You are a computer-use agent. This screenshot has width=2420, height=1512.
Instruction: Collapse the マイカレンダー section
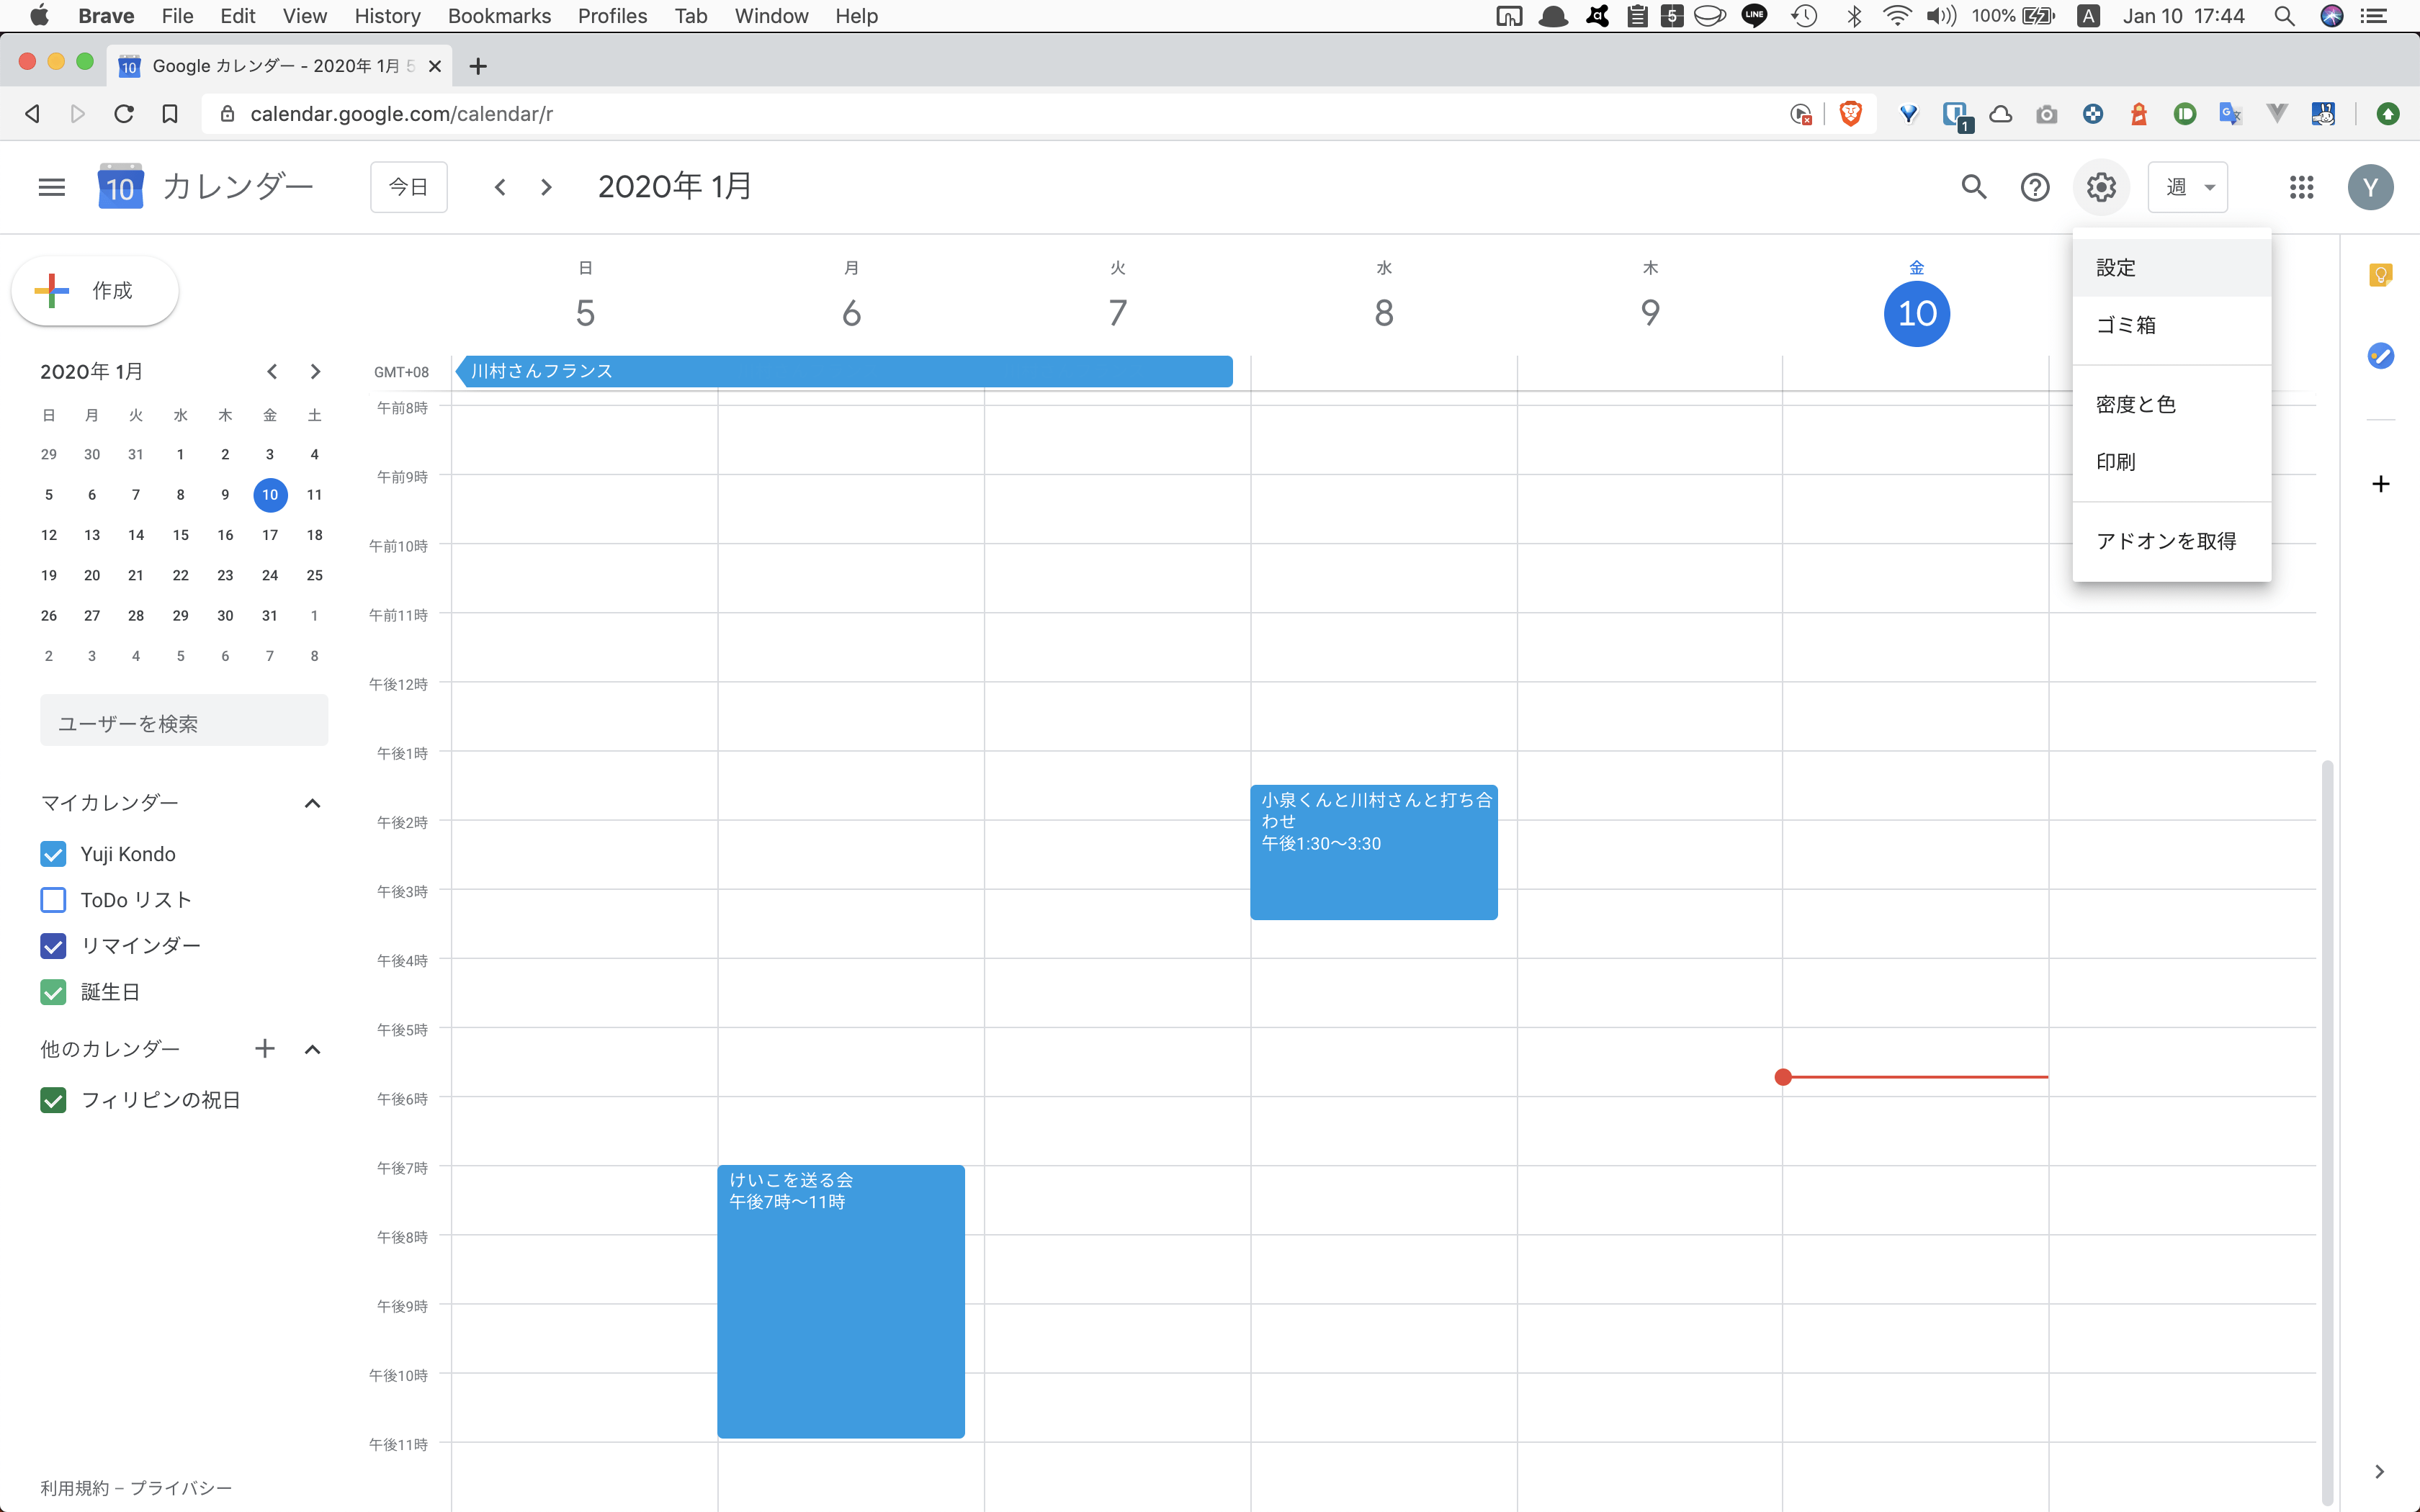(x=313, y=803)
